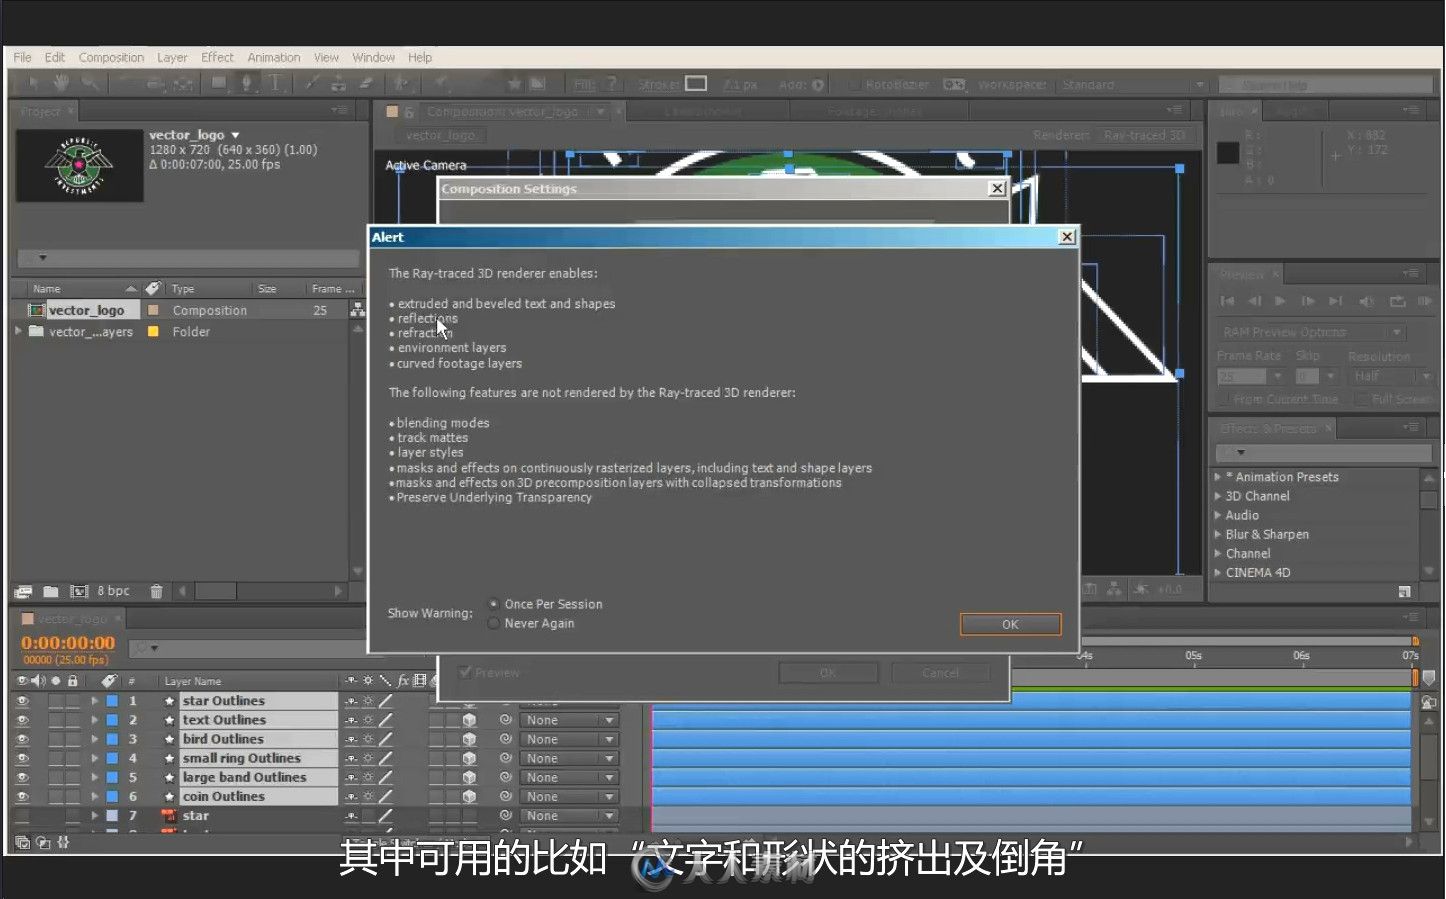Click Ray-traced 3D renderer button
The width and height of the screenshot is (1446, 899).
(x=1144, y=135)
